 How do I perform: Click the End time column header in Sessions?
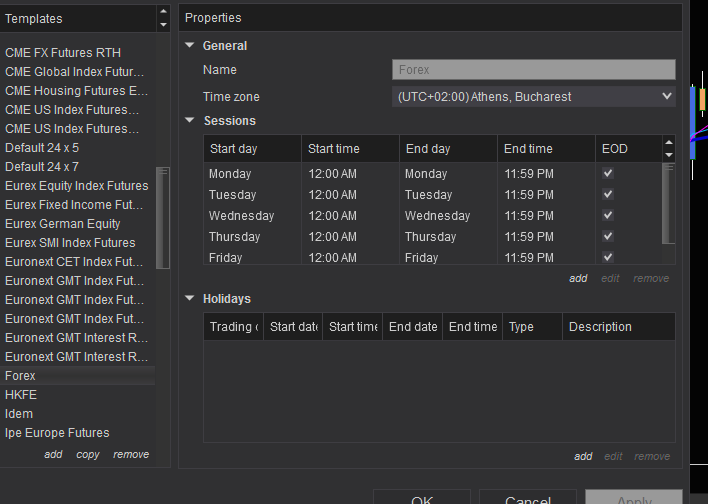pos(546,149)
